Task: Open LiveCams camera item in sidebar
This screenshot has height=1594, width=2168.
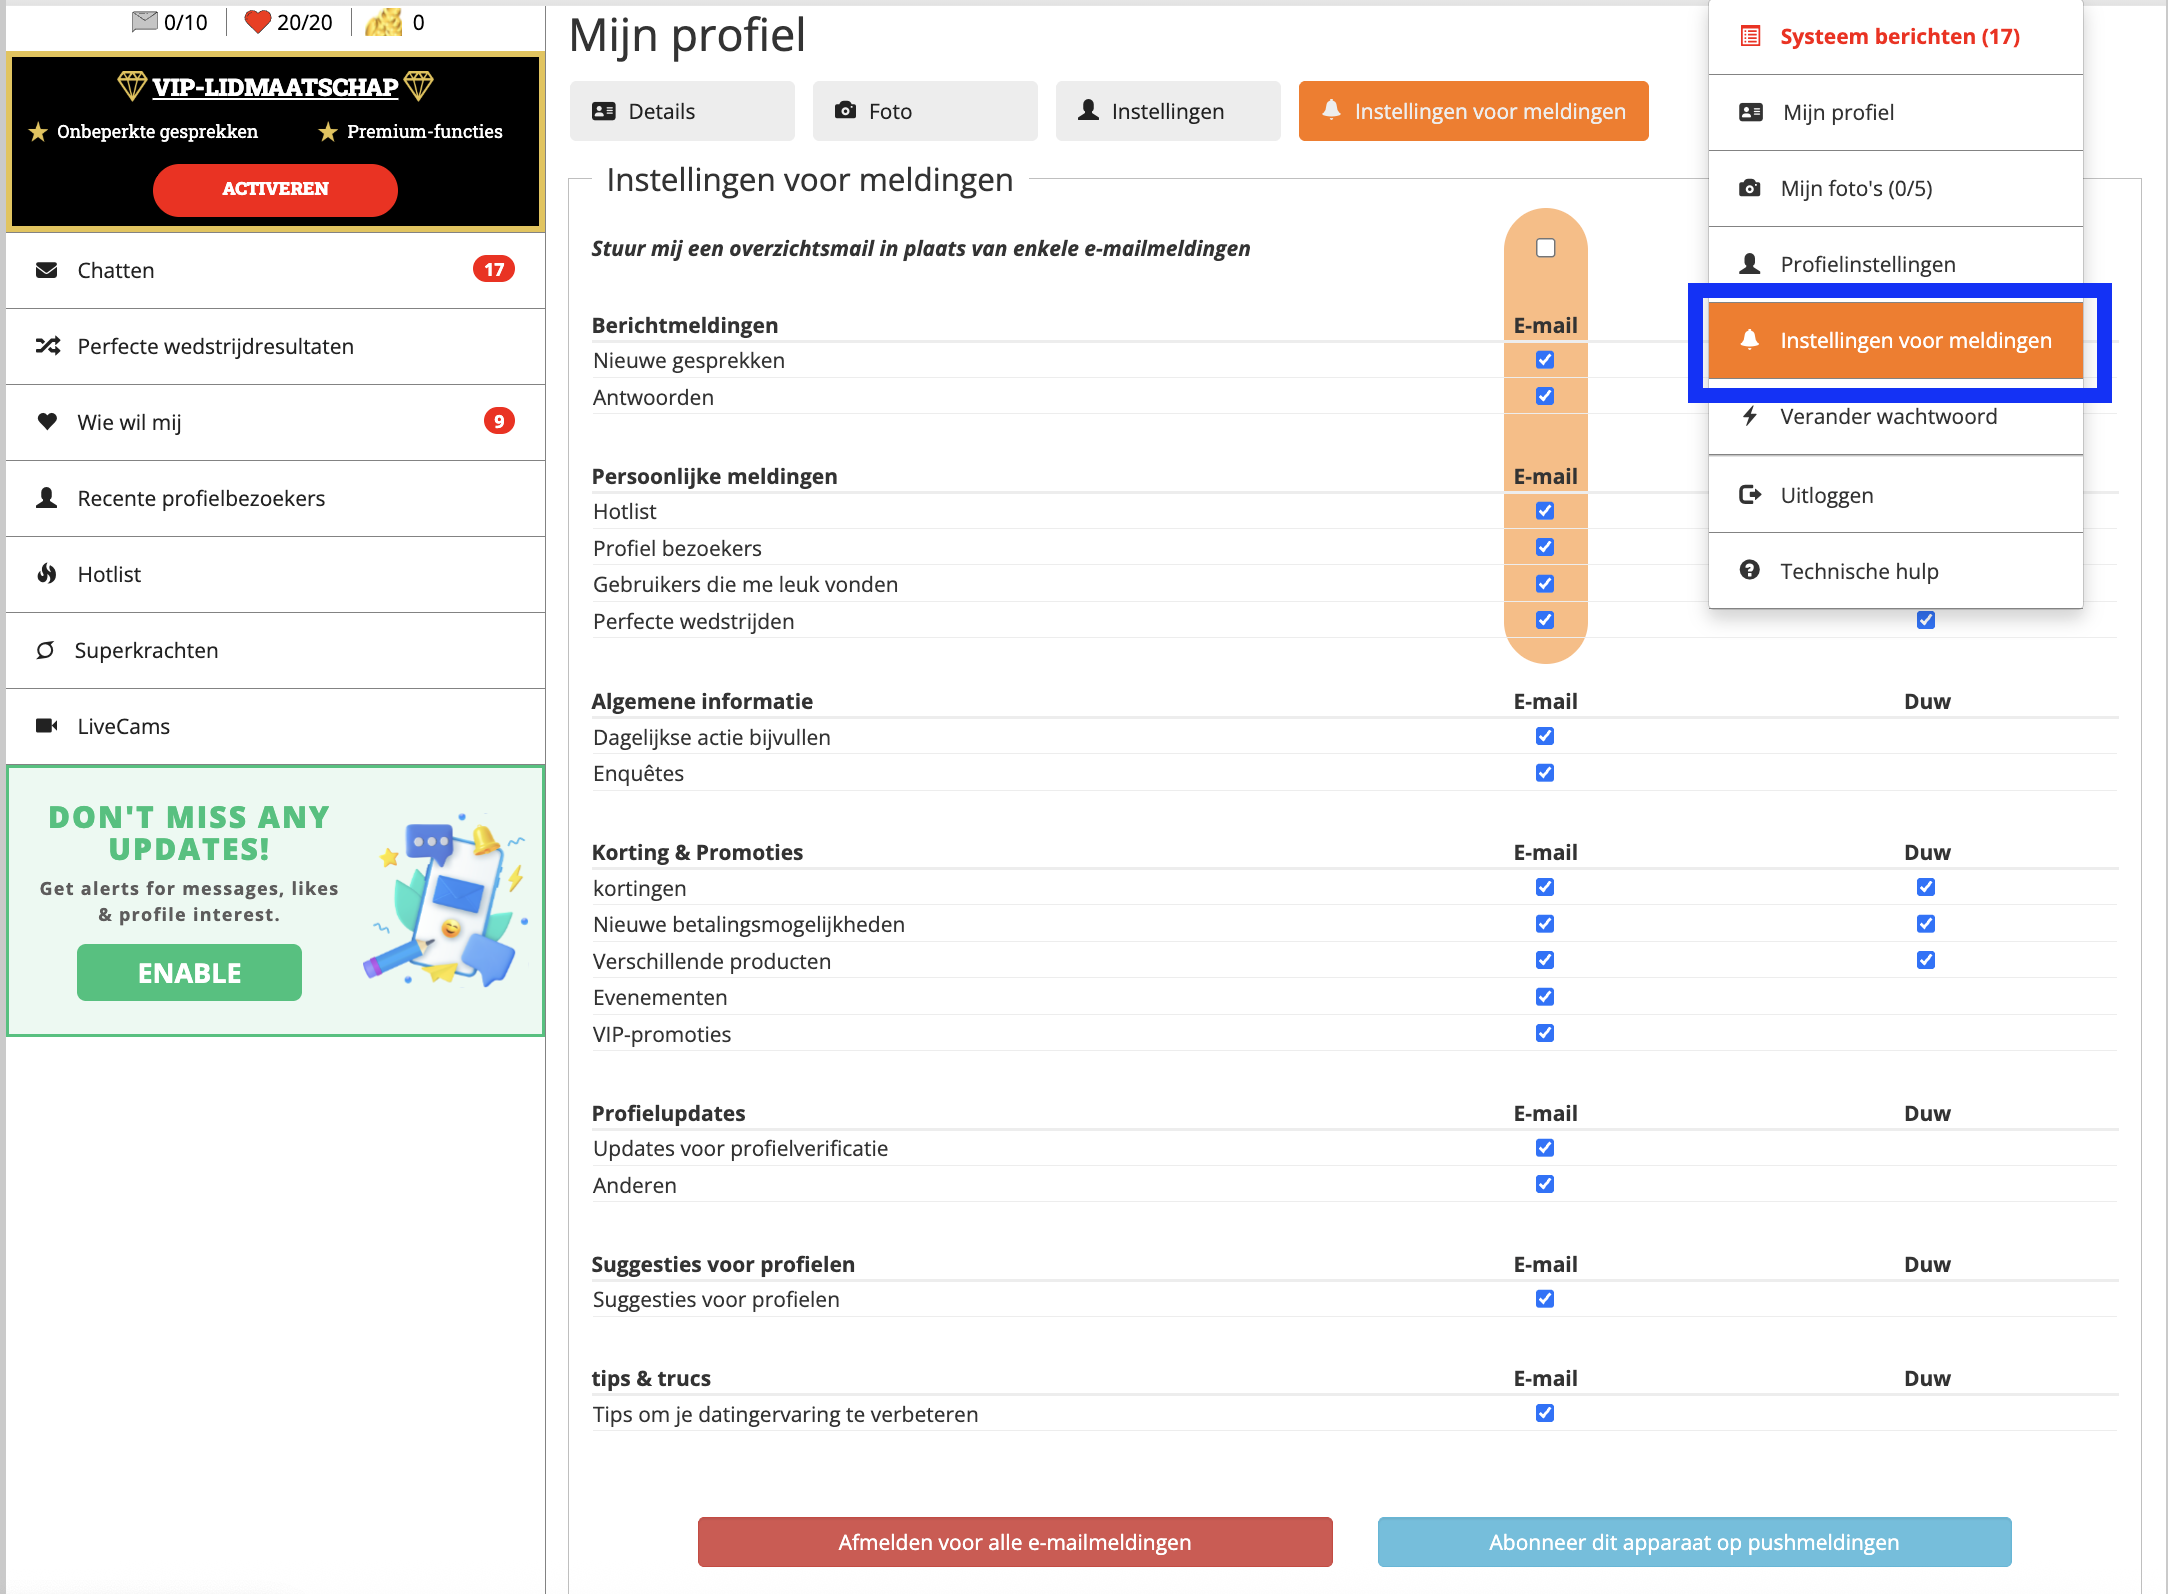Action: [x=123, y=726]
